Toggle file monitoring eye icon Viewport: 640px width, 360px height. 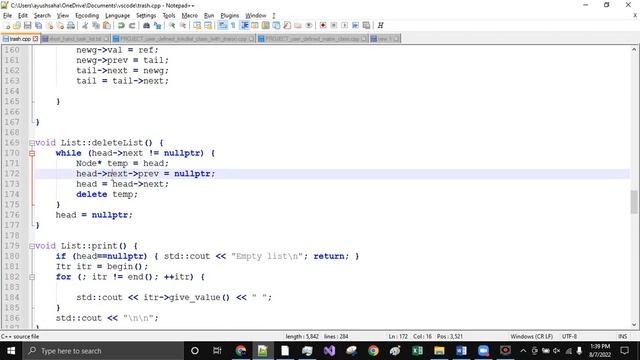(x=309, y=25)
